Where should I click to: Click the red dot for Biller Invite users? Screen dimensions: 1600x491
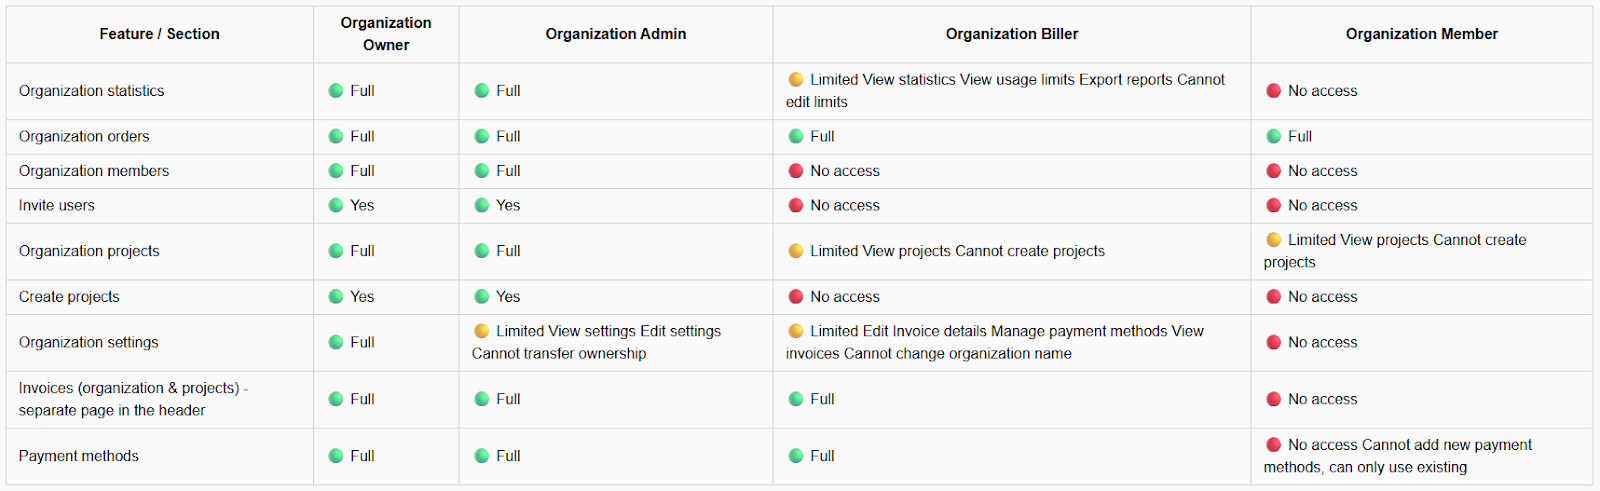coord(796,205)
